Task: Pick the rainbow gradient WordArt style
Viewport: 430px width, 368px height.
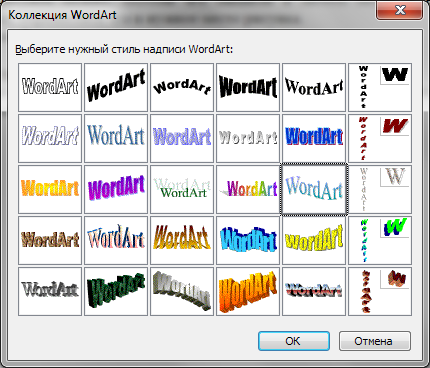Action: (248, 189)
